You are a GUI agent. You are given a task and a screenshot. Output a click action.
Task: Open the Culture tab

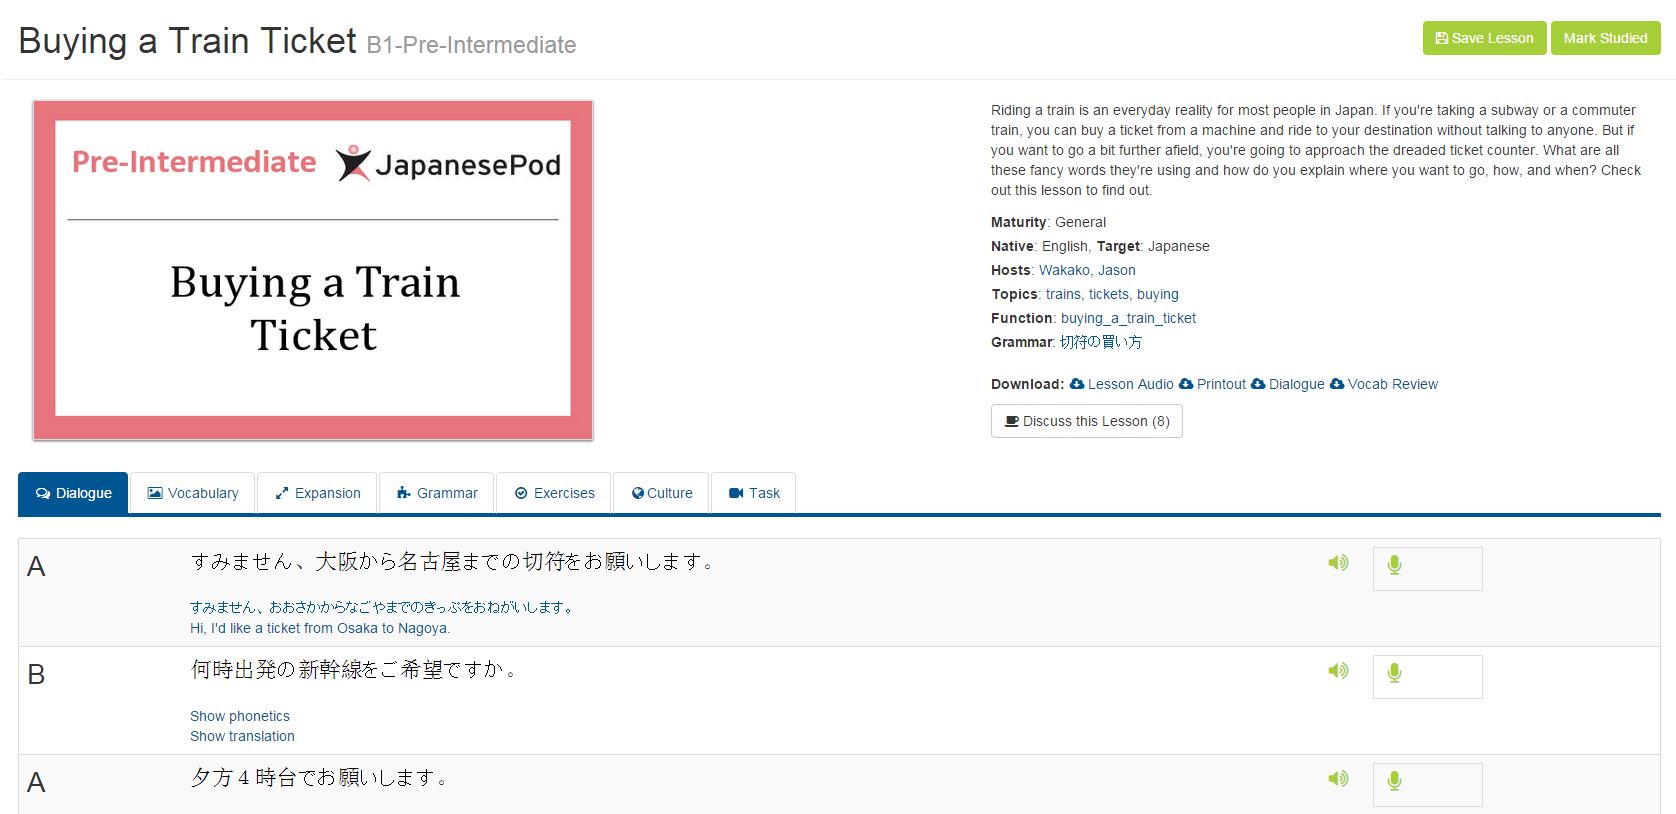pyautogui.click(x=662, y=493)
